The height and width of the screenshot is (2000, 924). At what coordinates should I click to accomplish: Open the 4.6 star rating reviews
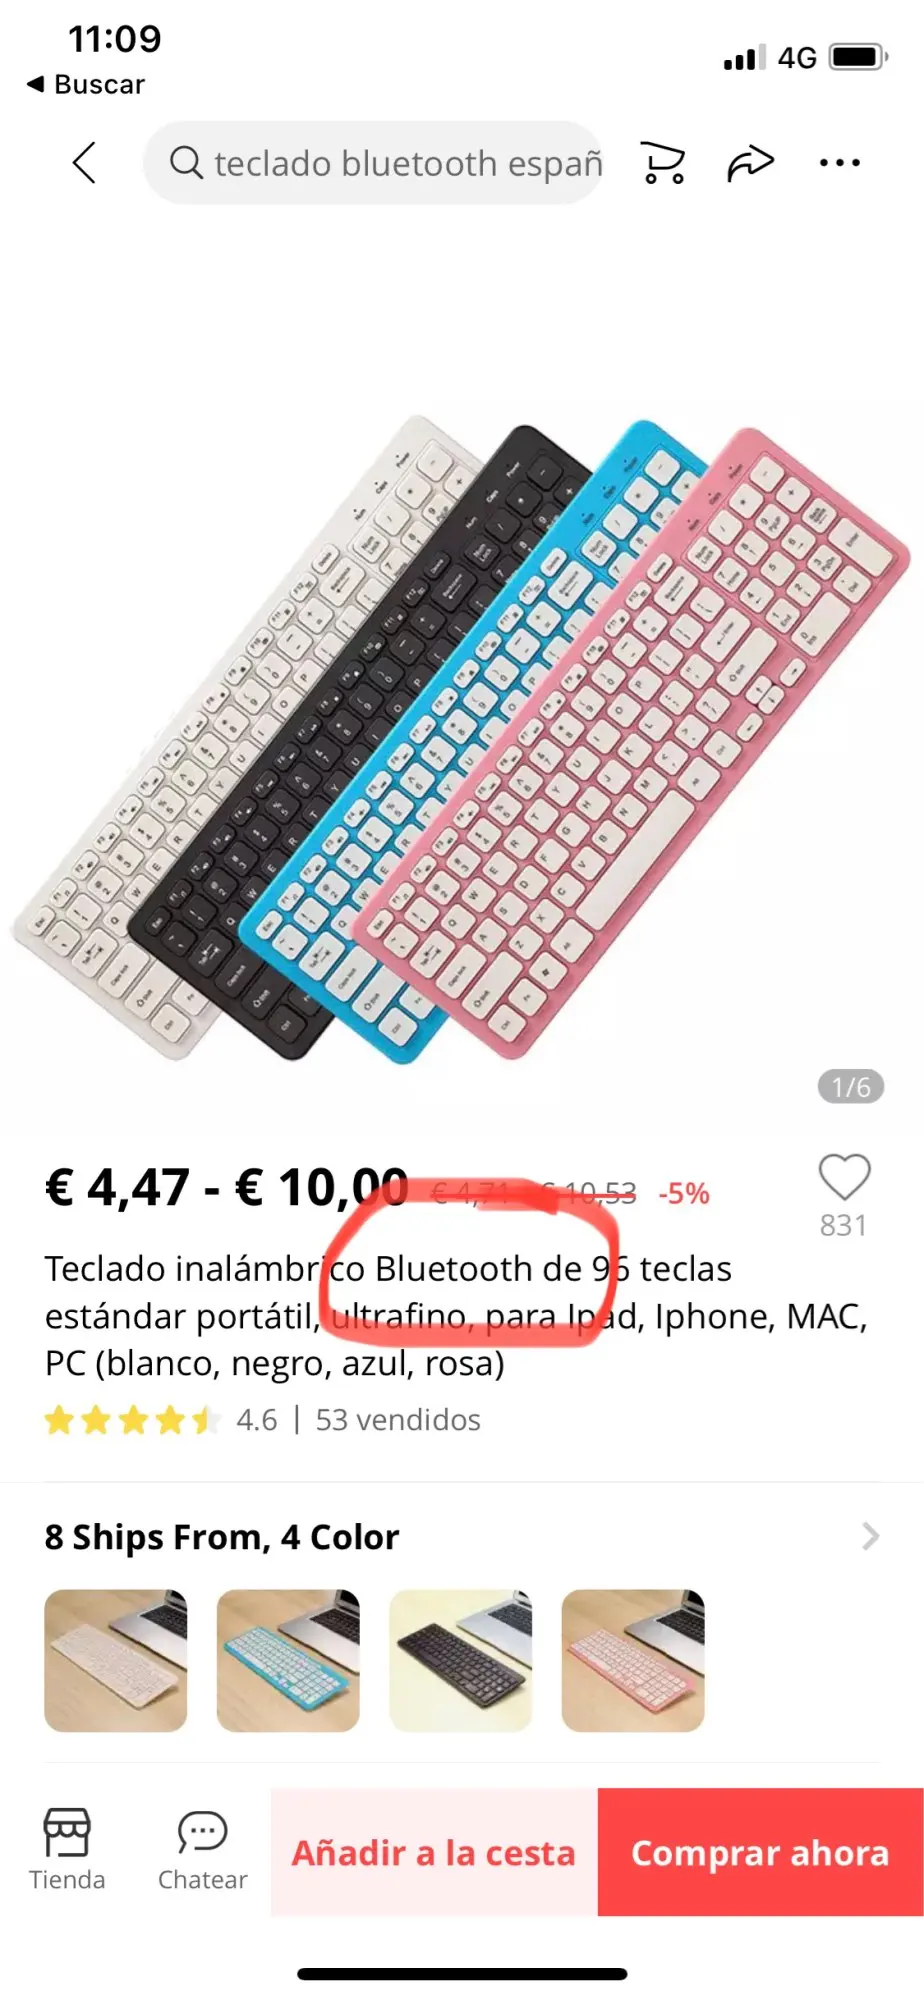pos(162,1420)
